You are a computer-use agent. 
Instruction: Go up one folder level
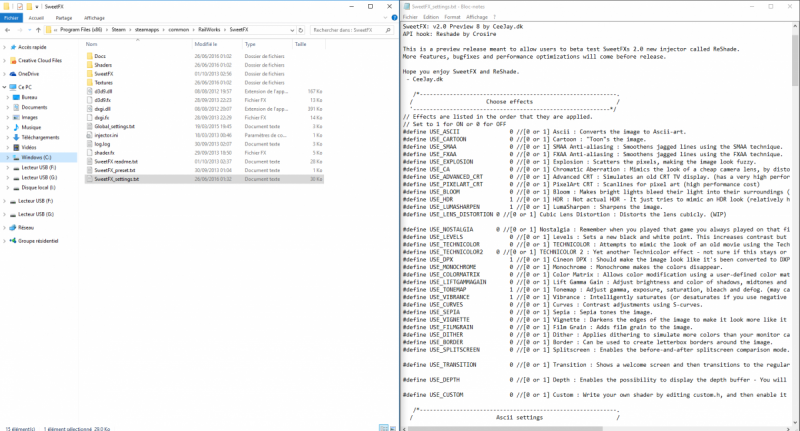(38, 30)
